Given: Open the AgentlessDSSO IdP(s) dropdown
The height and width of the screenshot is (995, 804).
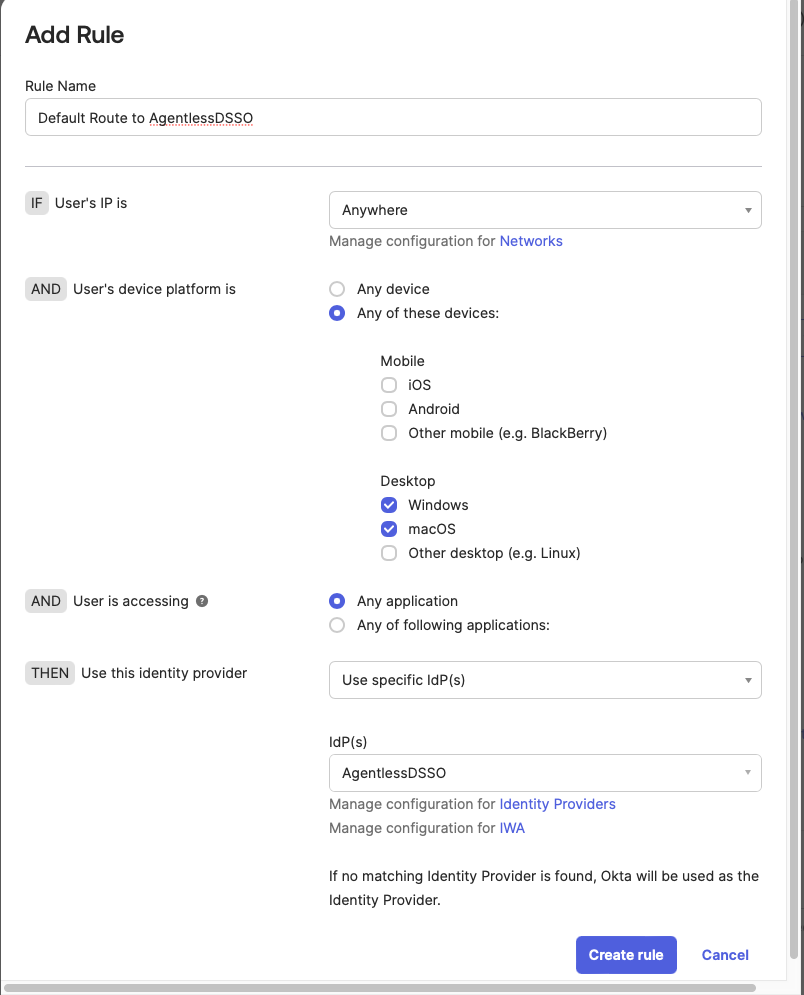Looking at the screenshot, I should coord(545,773).
